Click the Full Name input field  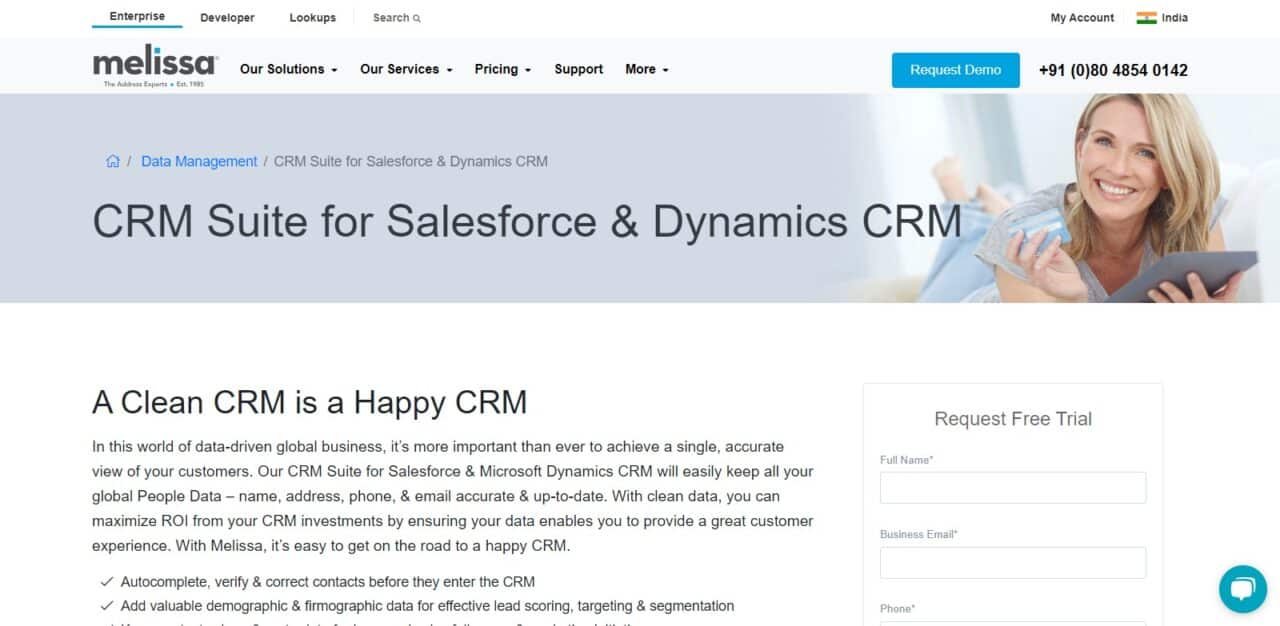(1013, 488)
